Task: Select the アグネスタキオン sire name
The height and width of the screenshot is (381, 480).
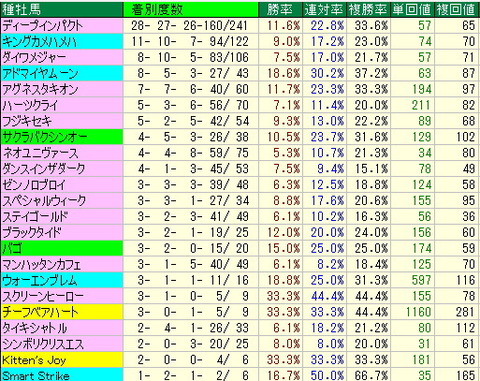Action: [x=40, y=89]
